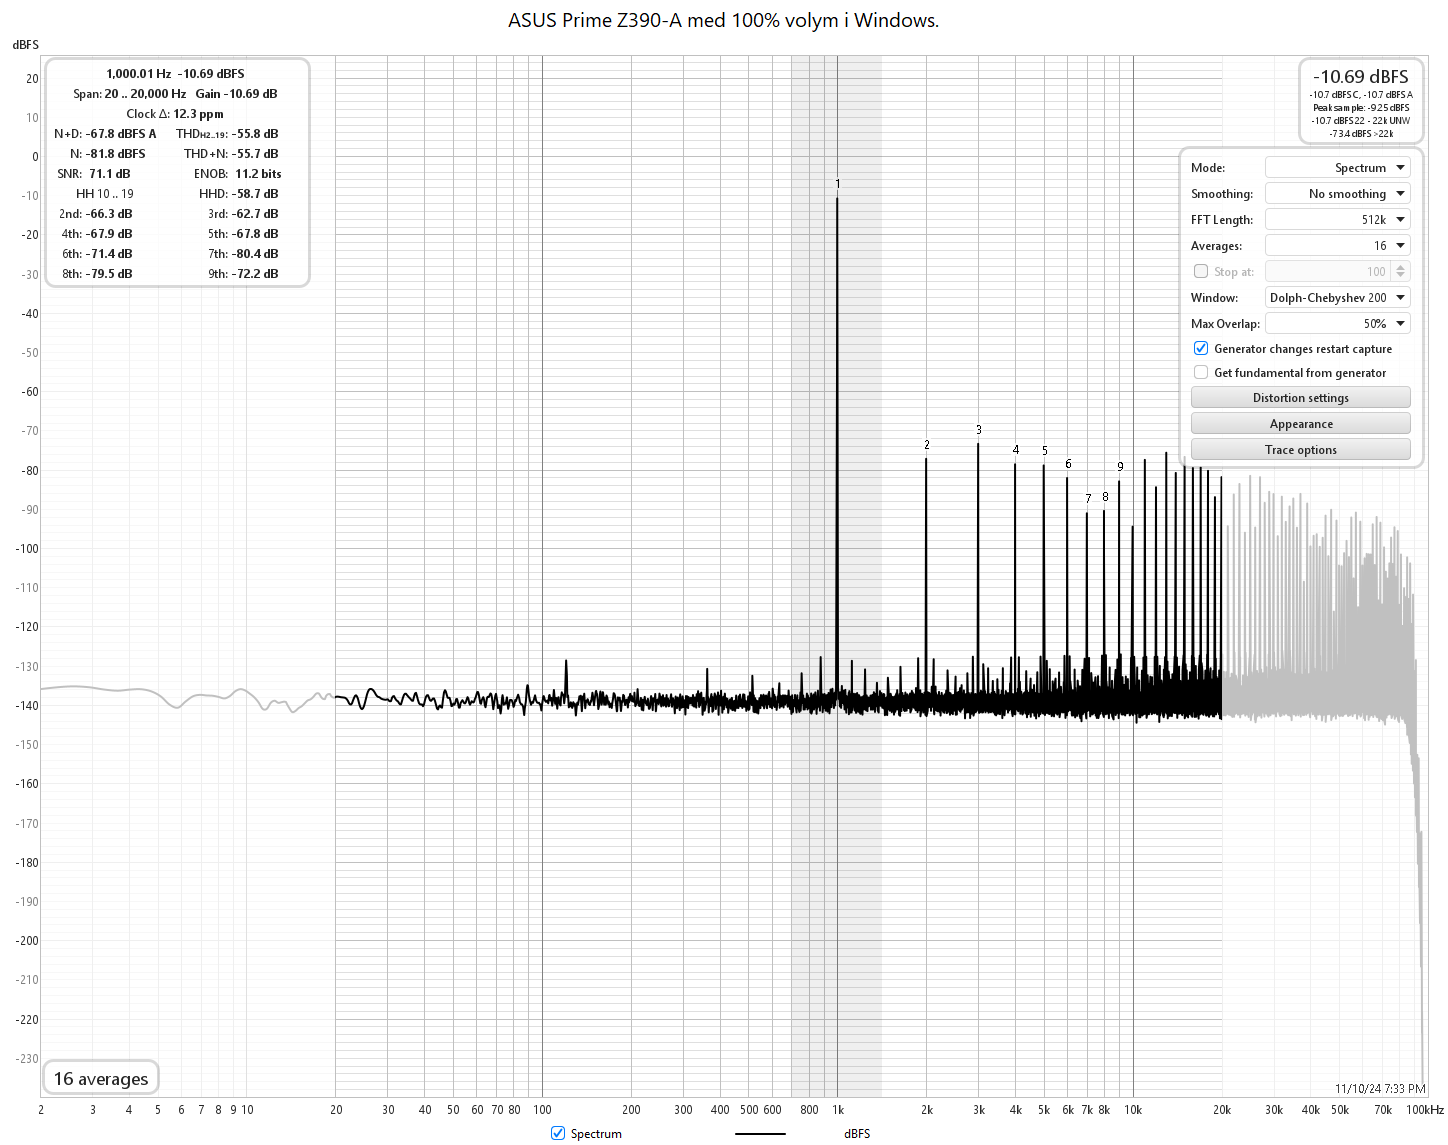This screenshot has width=1448, height=1145.
Task: Open the Mode dropdown showing Spectrum
Action: pyautogui.click(x=1337, y=167)
